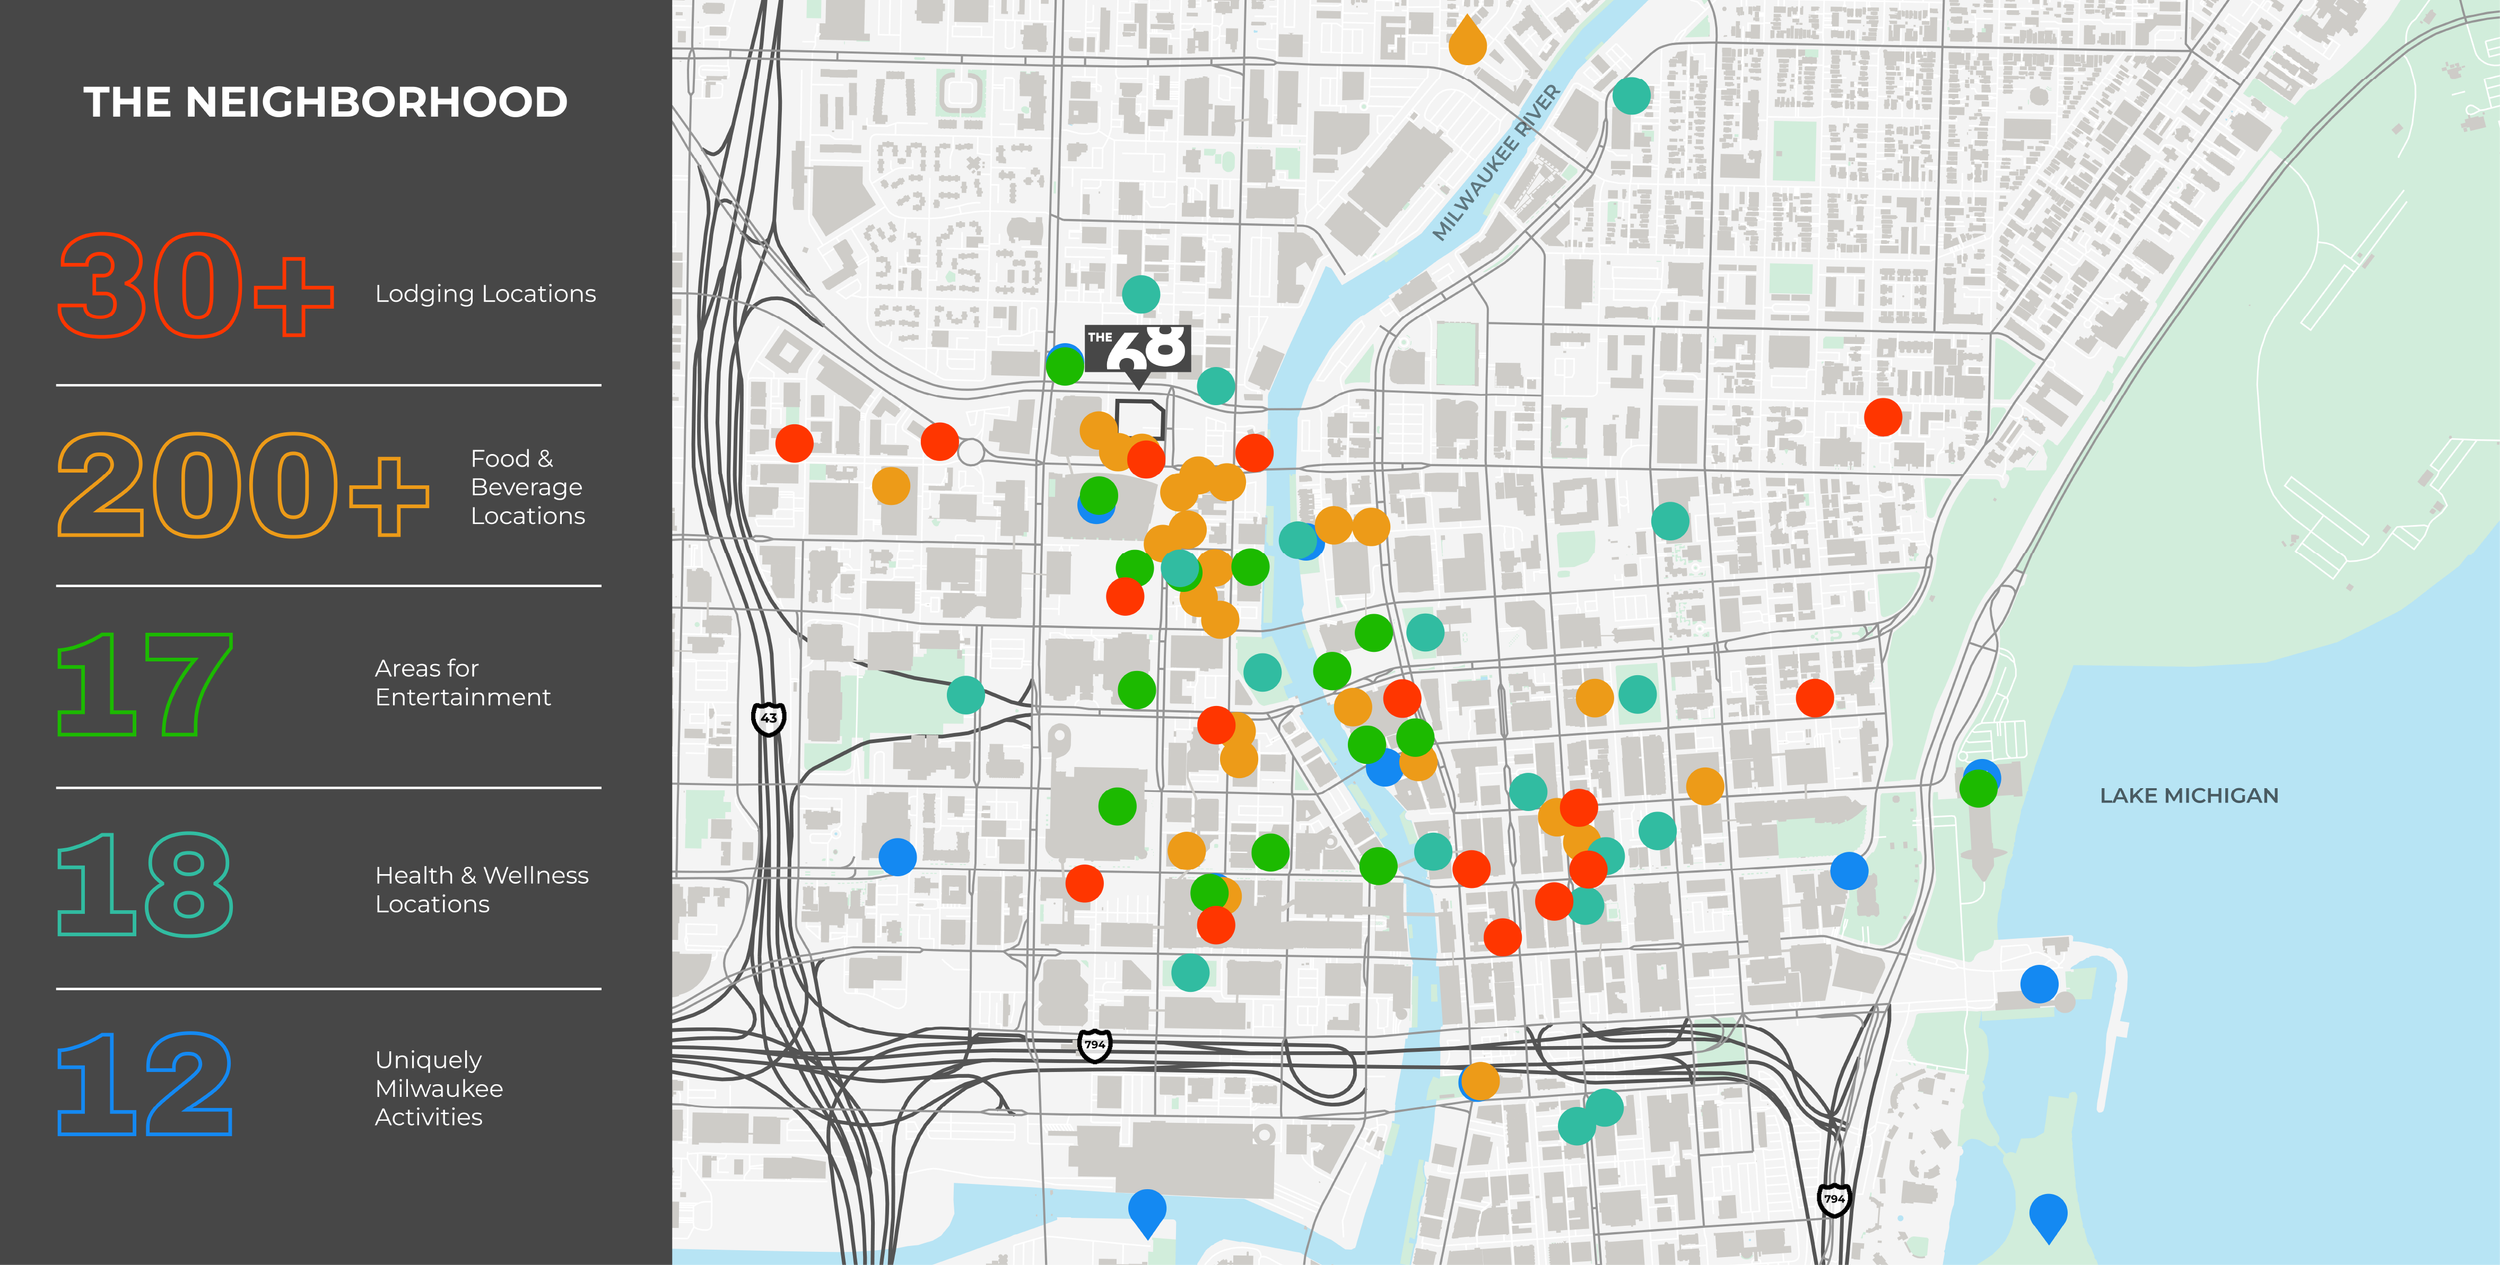Click the teal 18 number

click(x=145, y=885)
